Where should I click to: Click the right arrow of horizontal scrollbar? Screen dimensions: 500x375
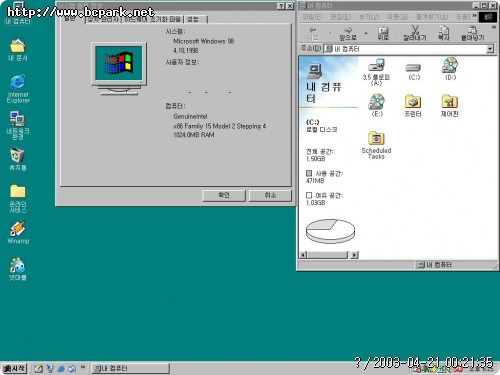coord(355,255)
